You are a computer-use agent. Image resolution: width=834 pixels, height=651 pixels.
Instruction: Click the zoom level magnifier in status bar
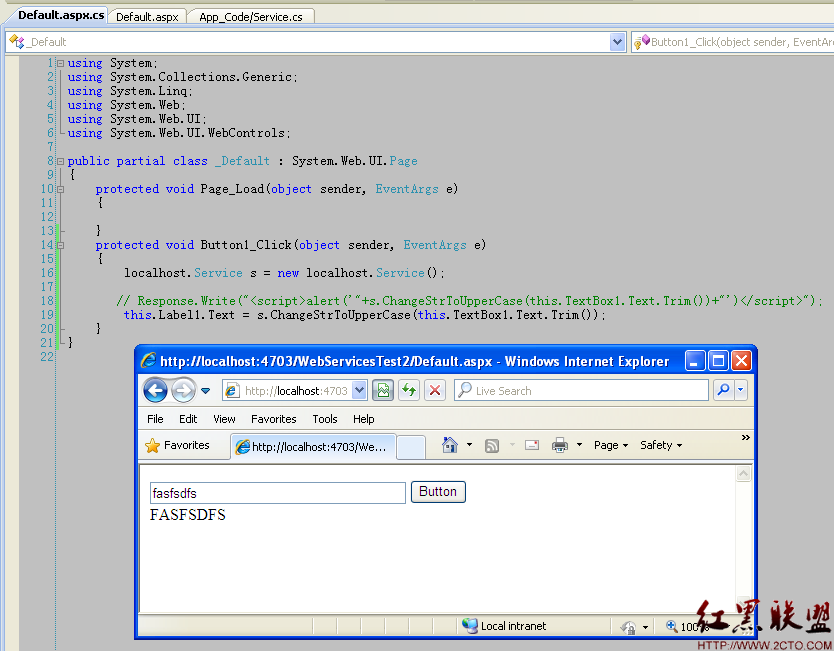tap(672, 626)
